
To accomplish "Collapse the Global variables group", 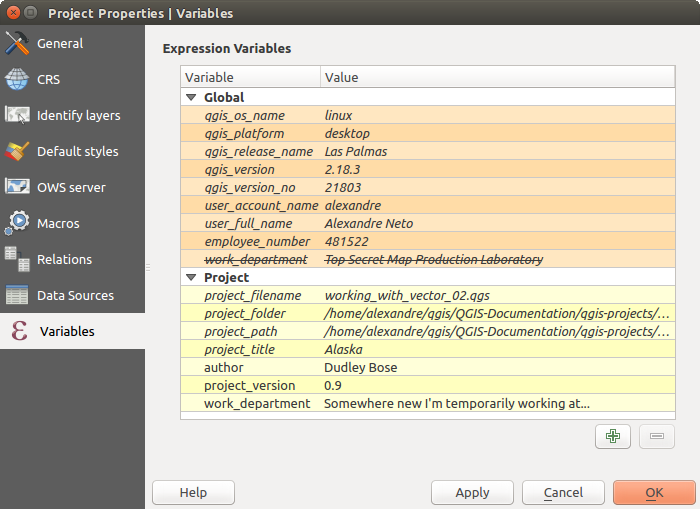I will (191, 98).
